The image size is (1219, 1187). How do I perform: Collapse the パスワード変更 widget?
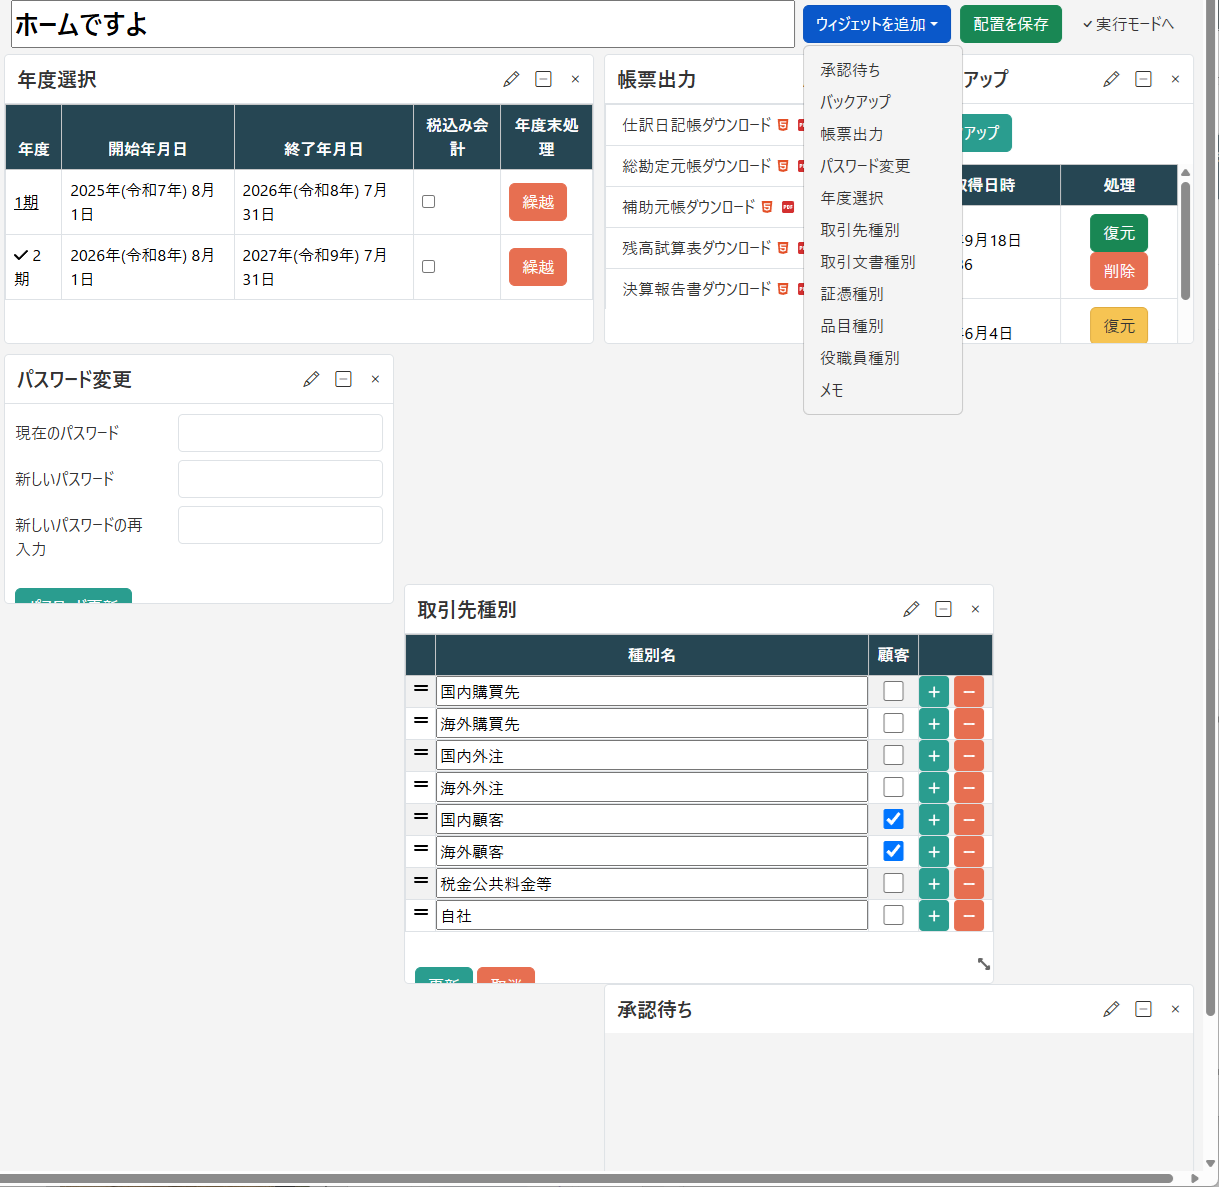[x=343, y=378]
